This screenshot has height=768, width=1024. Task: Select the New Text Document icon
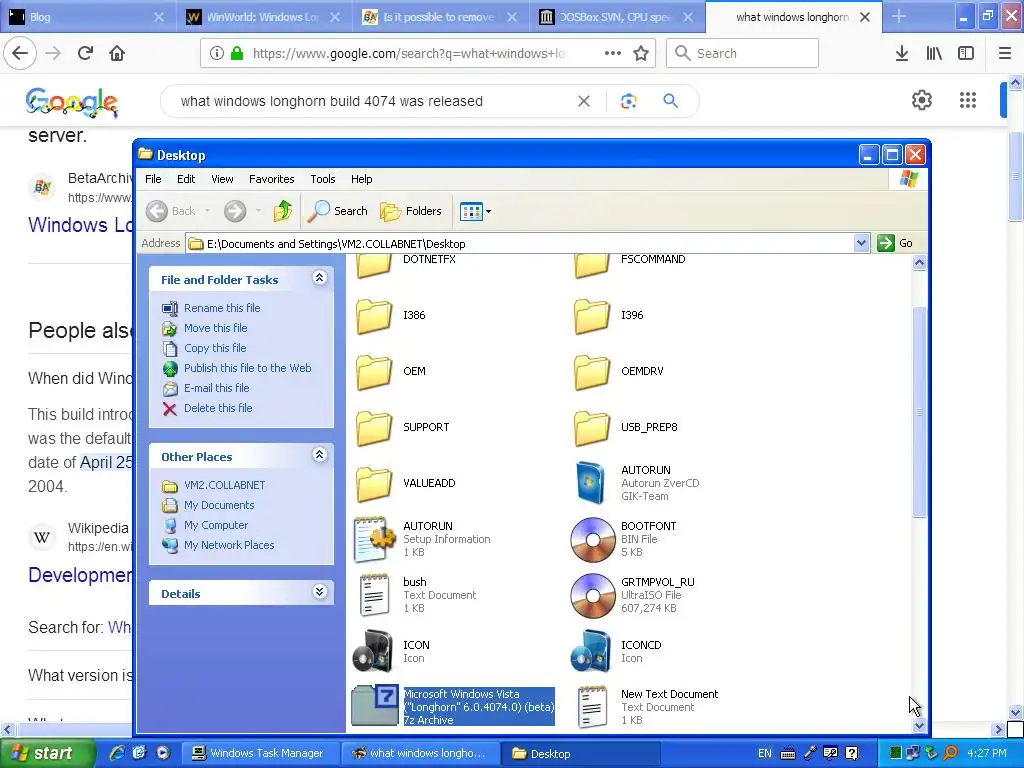point(592,707)
